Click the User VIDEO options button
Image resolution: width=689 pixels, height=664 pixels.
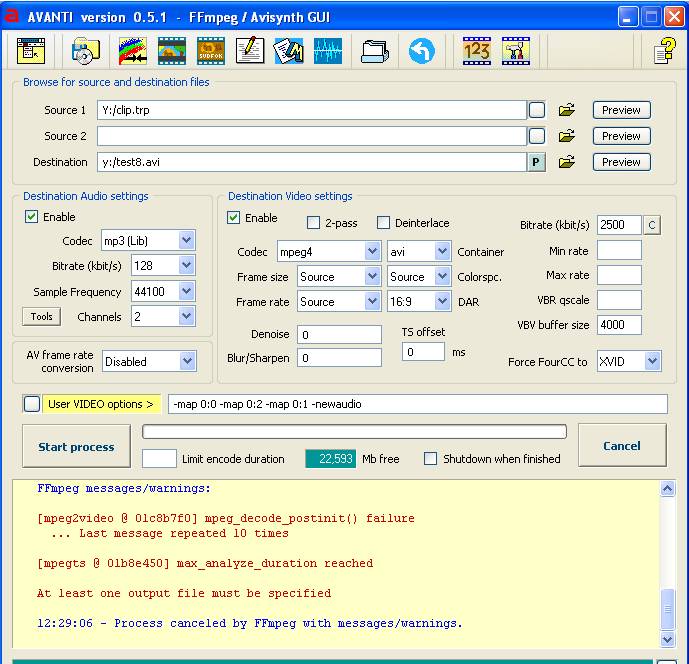(x=101, y=404)
